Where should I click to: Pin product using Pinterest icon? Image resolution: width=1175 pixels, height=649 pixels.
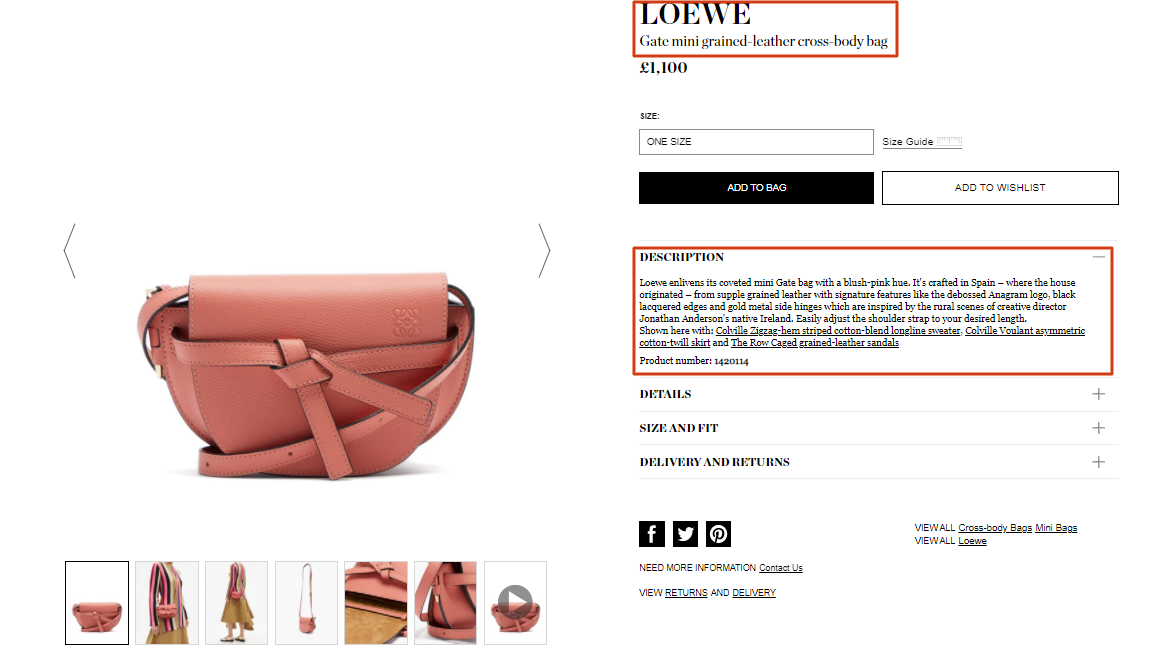tap(718, 534)
